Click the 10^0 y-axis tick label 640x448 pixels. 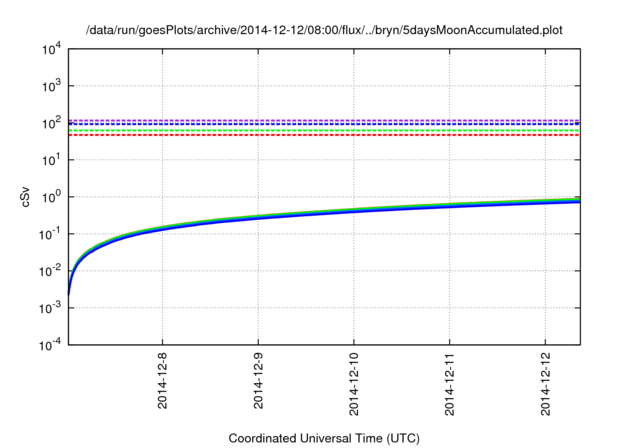pos(52,197)
